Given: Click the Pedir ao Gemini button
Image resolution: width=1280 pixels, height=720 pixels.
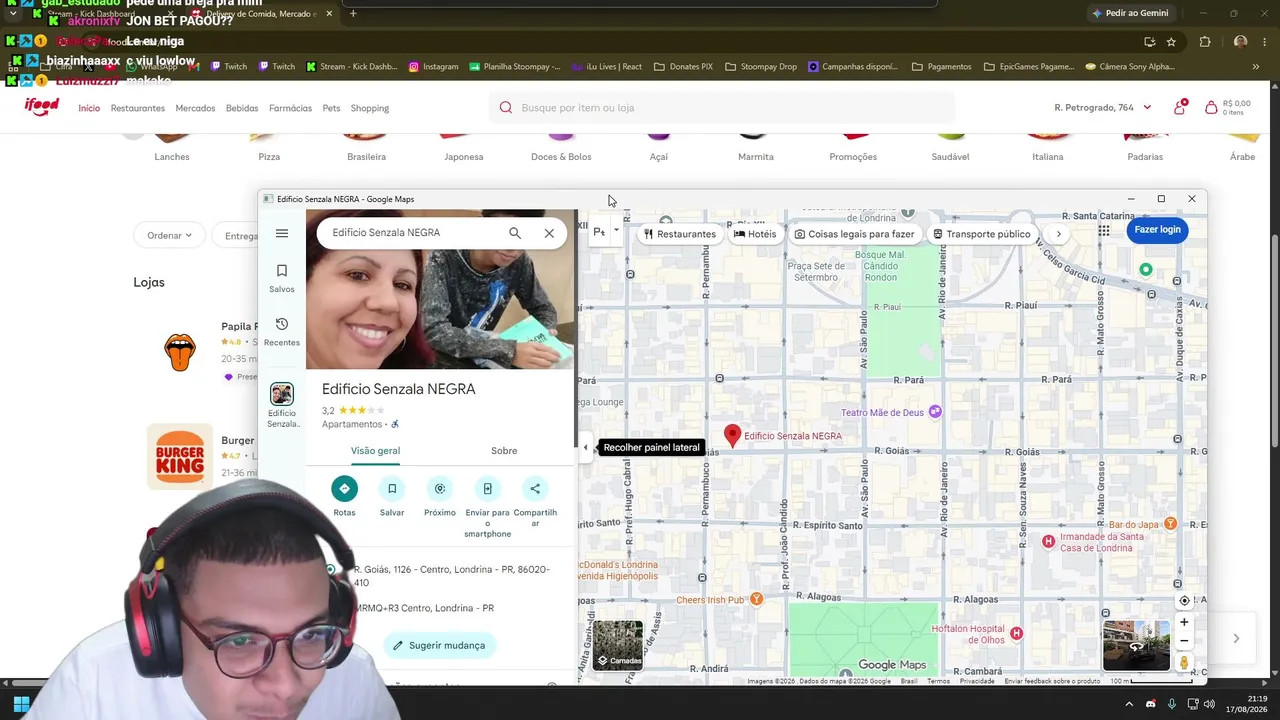Looking at the screenshot, I should [x=1131, y=13].
